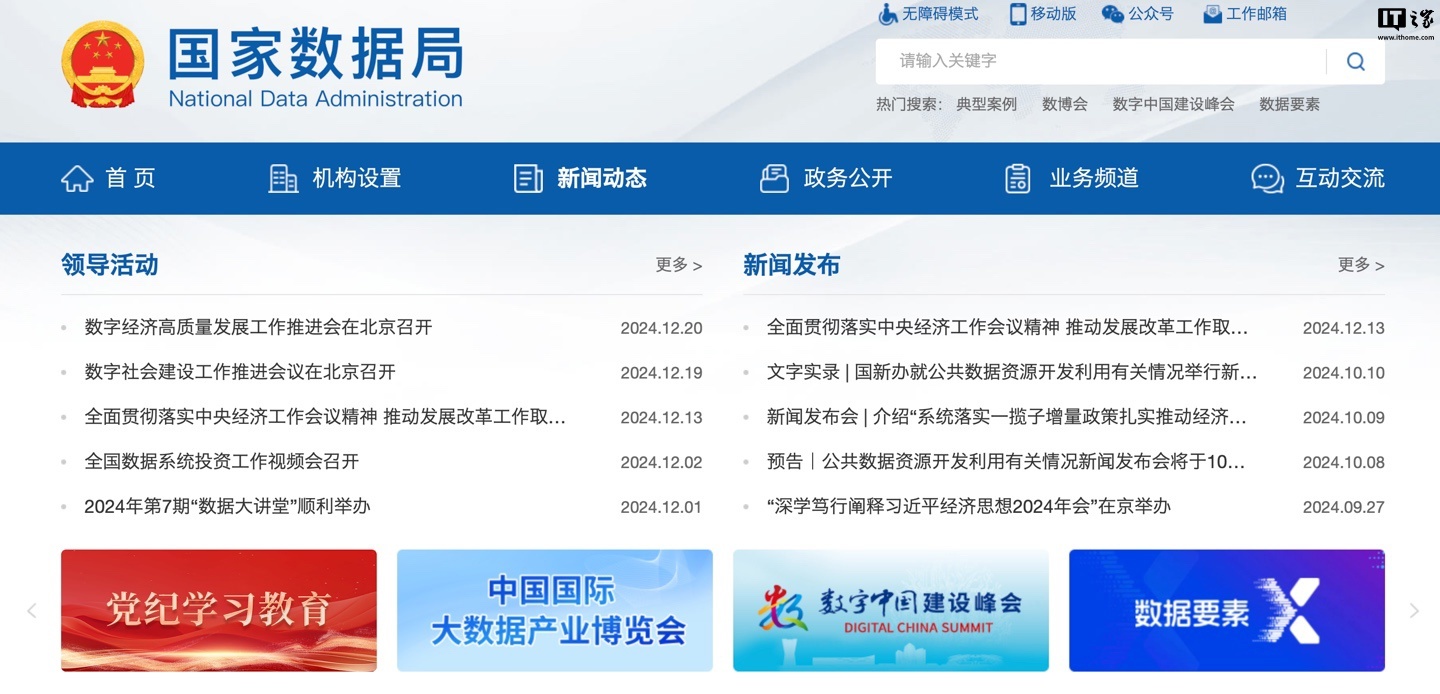Open article 全国数据系统投资工作视频会召开
This screenshot has height=694, width=1440.
tap(222, 461)
